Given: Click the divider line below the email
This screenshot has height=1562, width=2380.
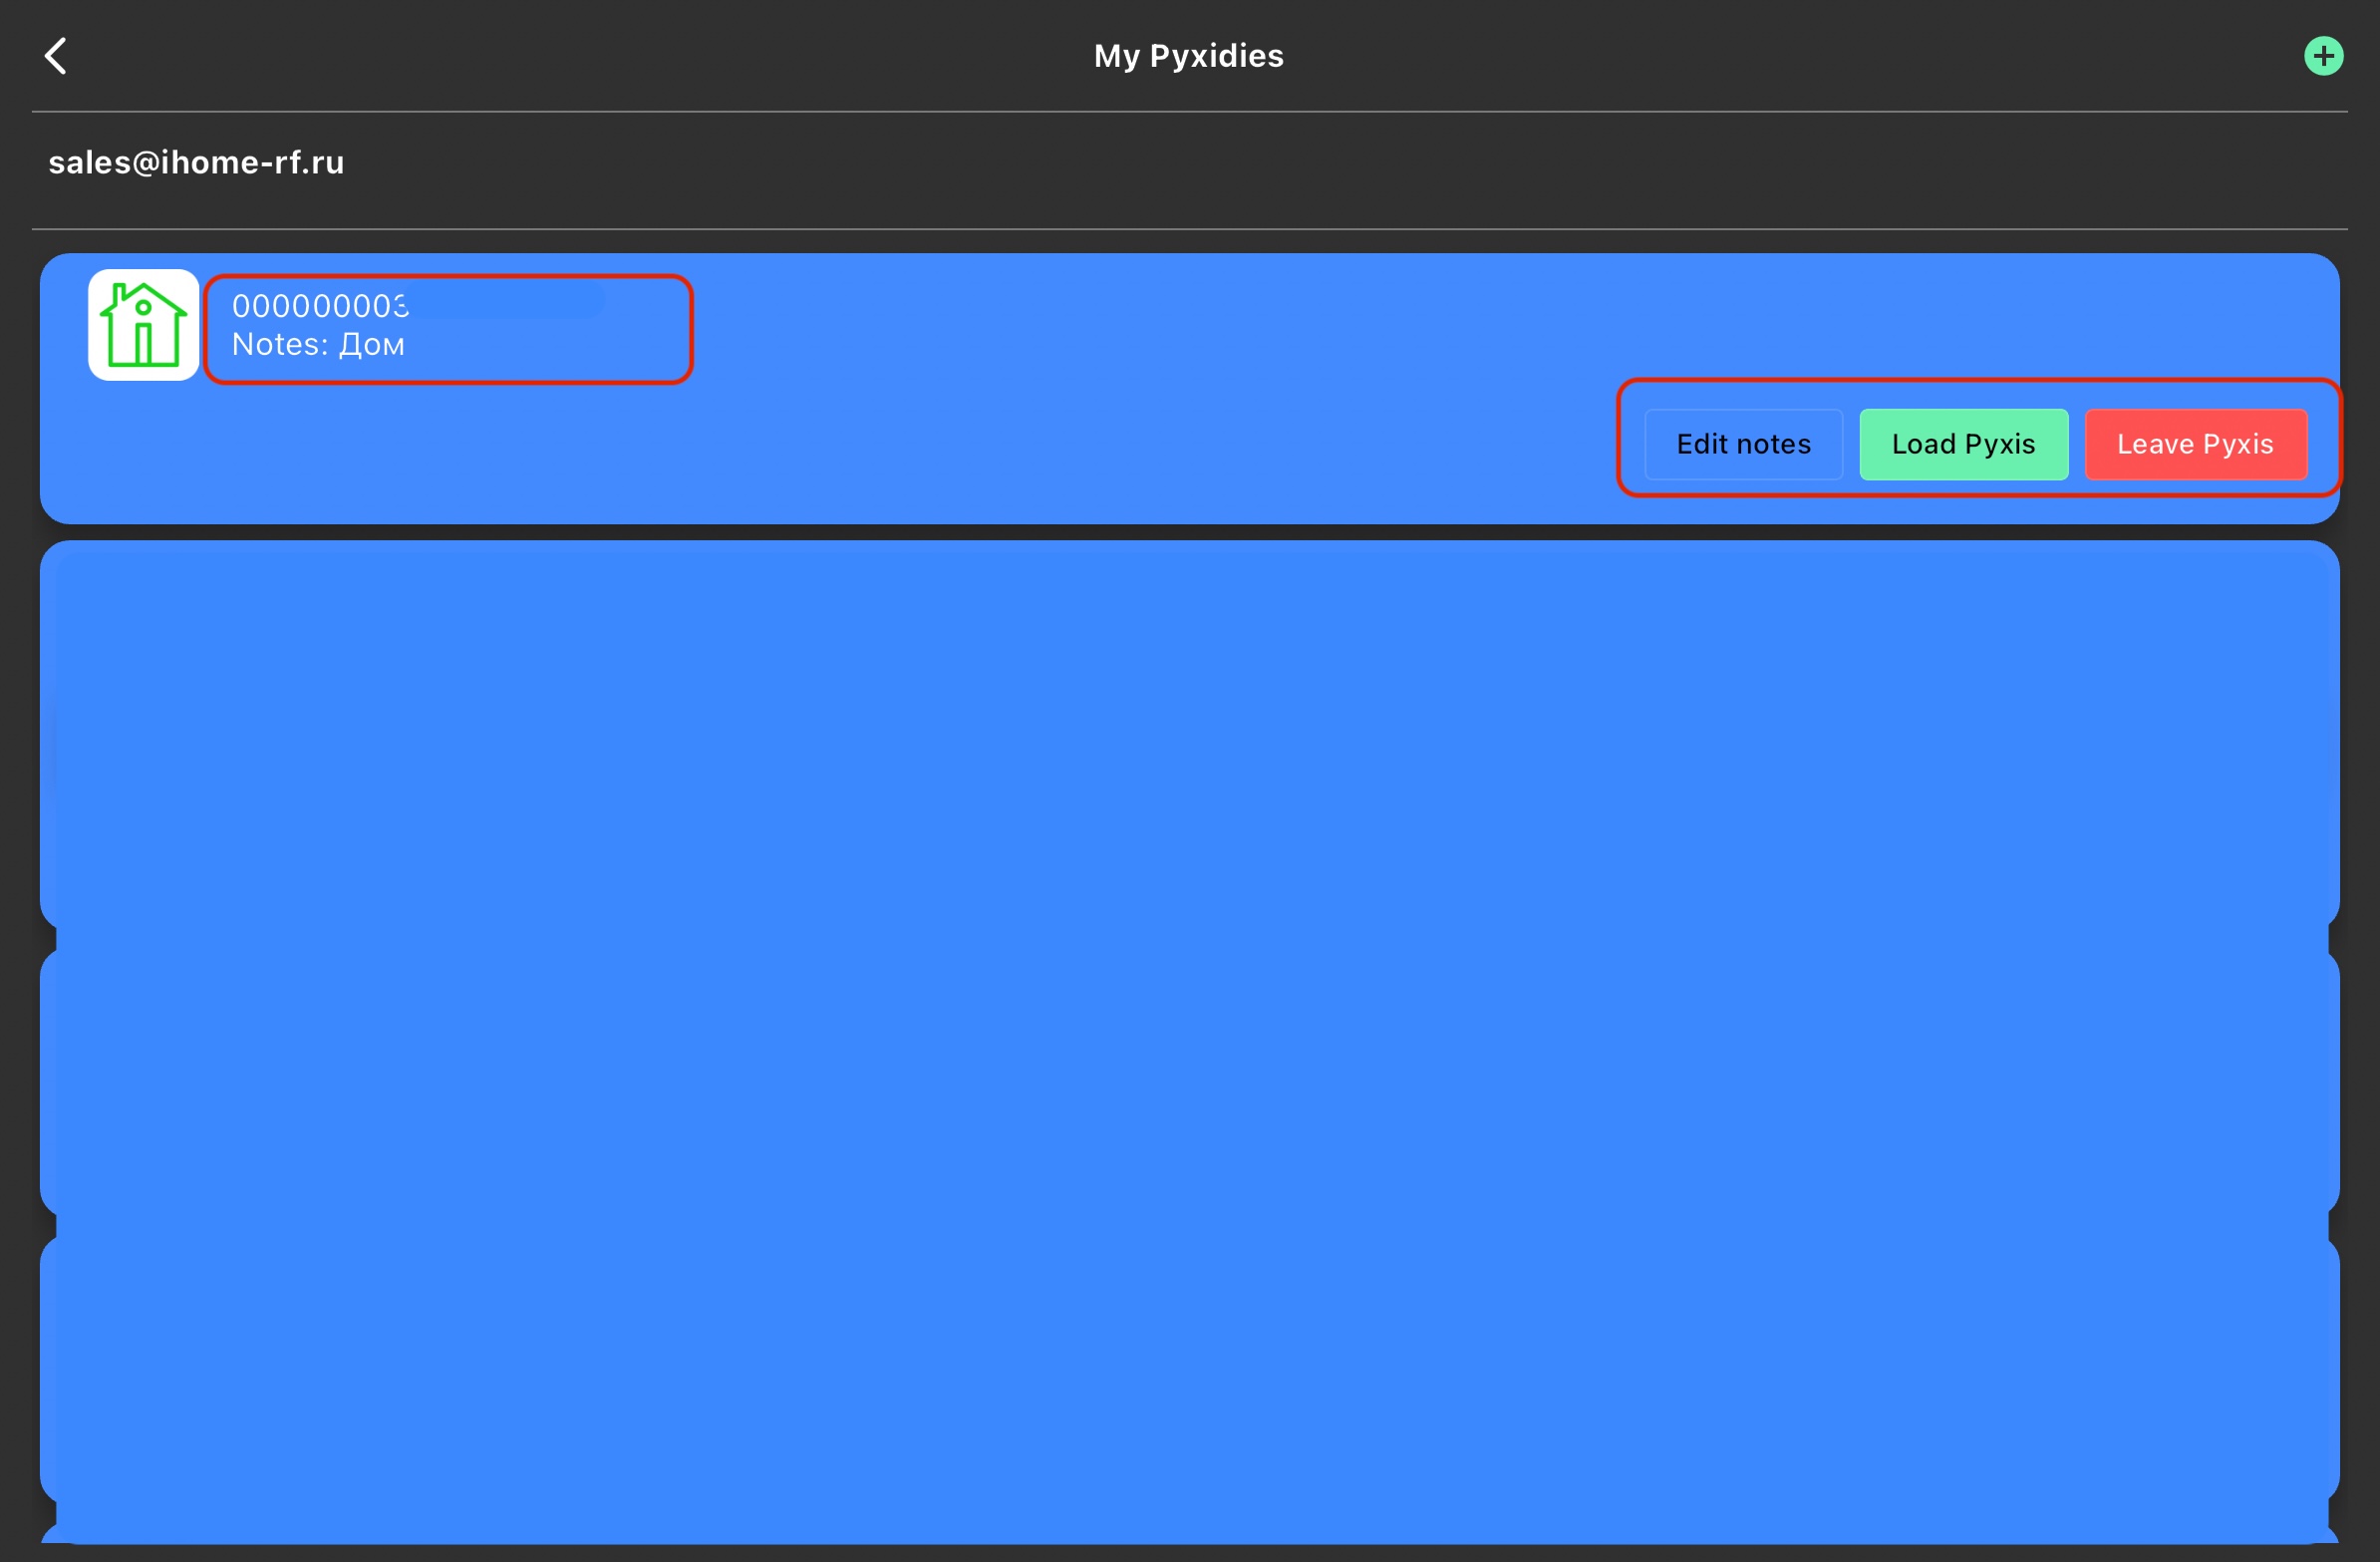Looking at the screenshot, I should coord(1188,229).
